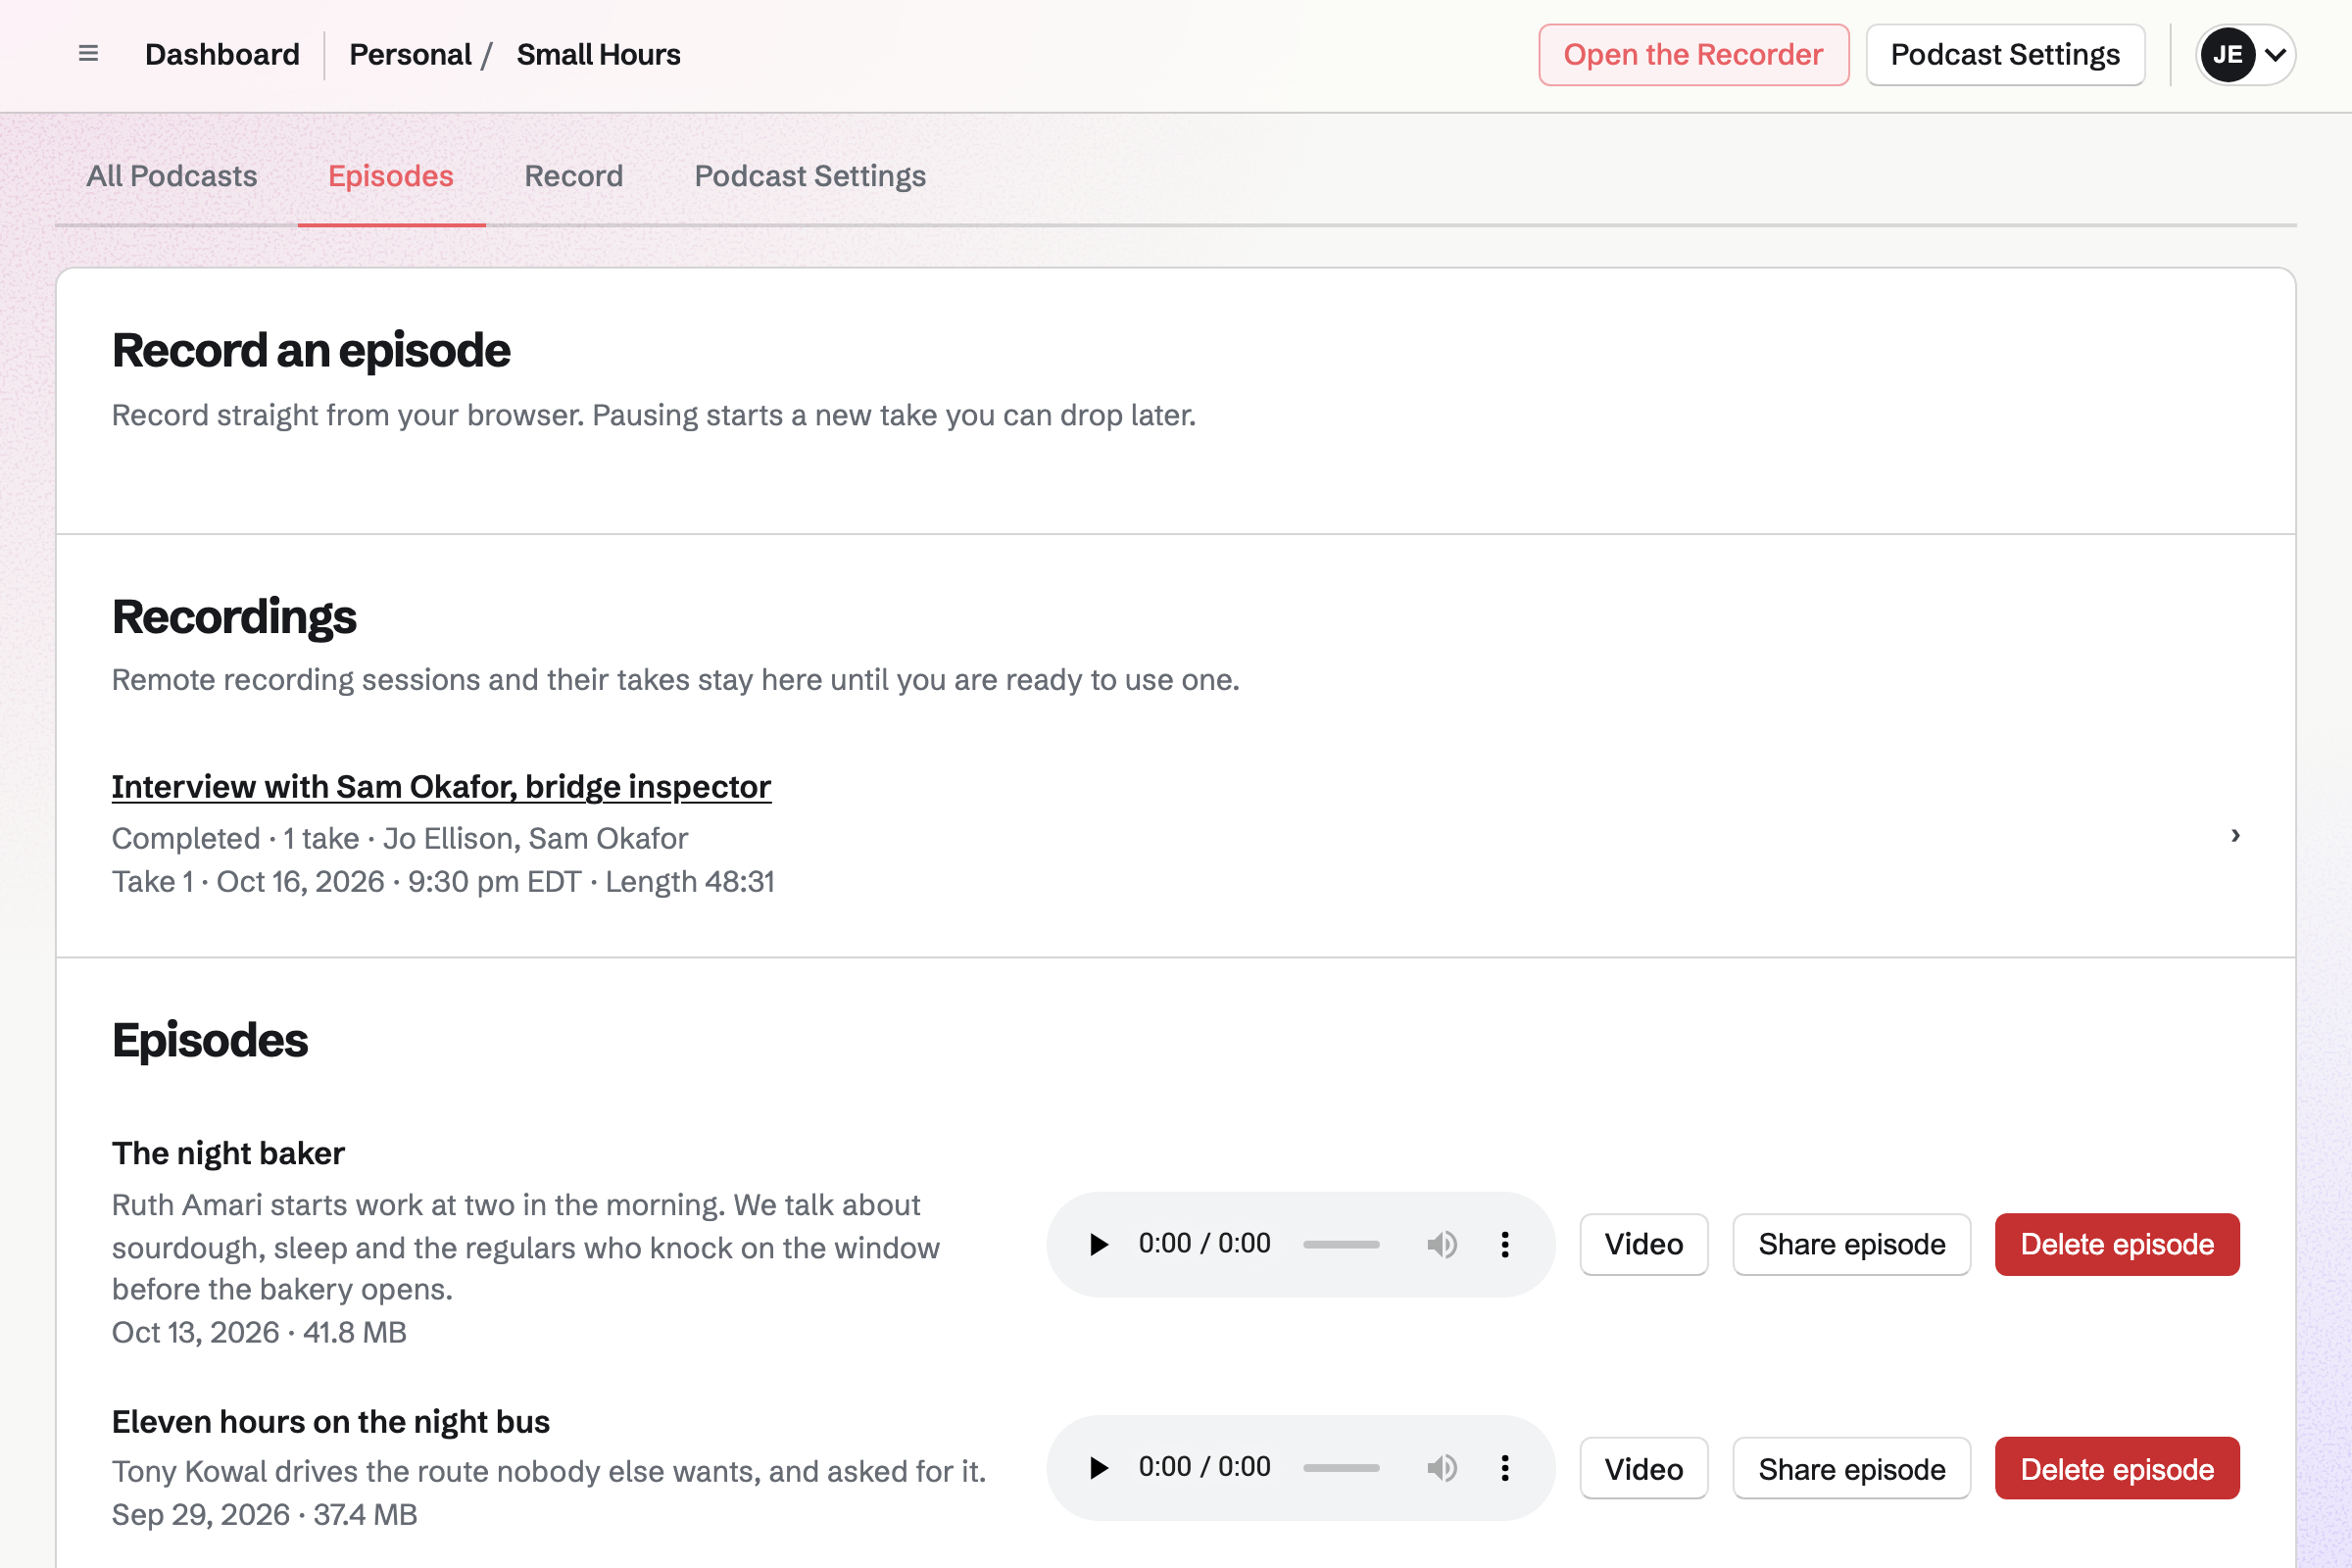Click the Recordings heading

coord(234,617)
